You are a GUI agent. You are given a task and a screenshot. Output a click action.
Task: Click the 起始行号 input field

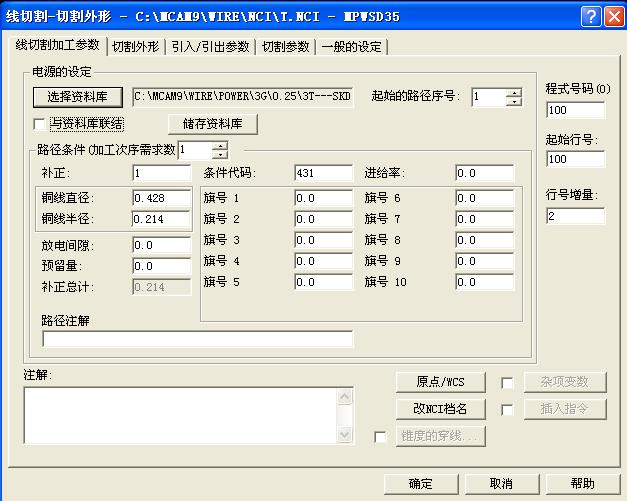click(575, 159)
